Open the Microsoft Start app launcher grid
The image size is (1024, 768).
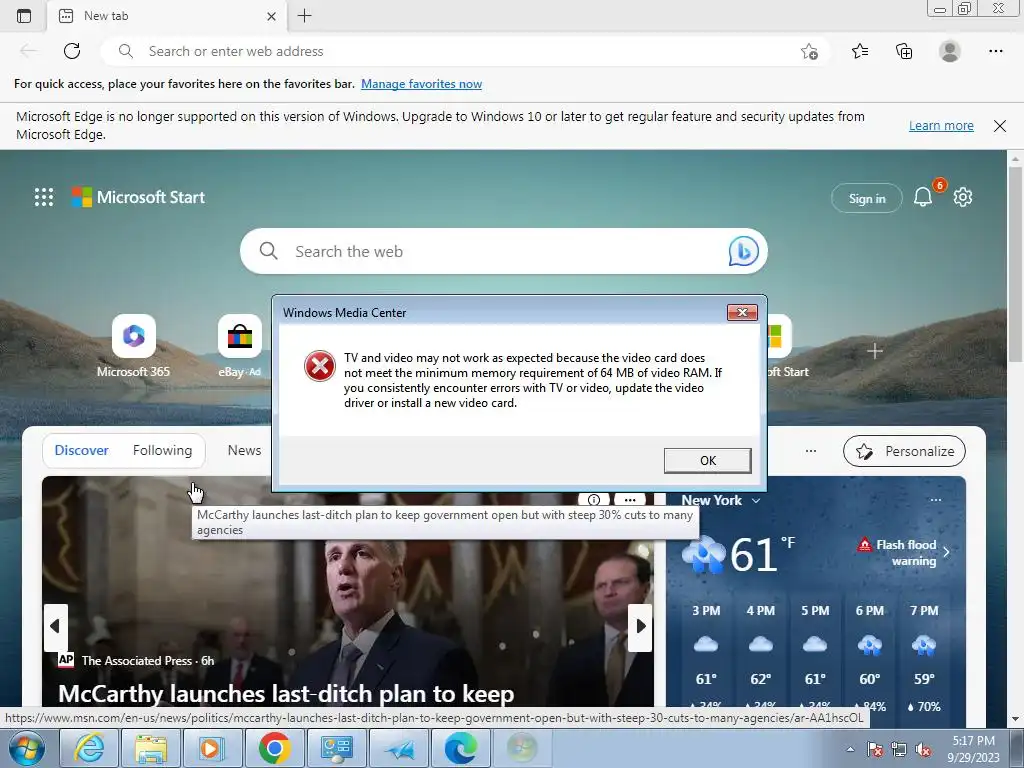coord(44,197)
